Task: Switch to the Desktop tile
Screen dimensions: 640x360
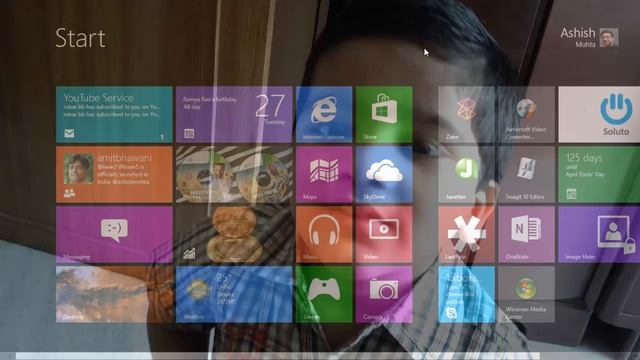Action: tap(114, 294)
